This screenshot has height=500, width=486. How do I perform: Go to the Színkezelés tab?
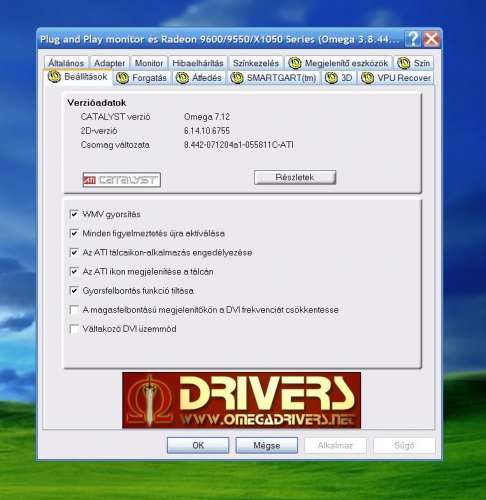point(256,63)
